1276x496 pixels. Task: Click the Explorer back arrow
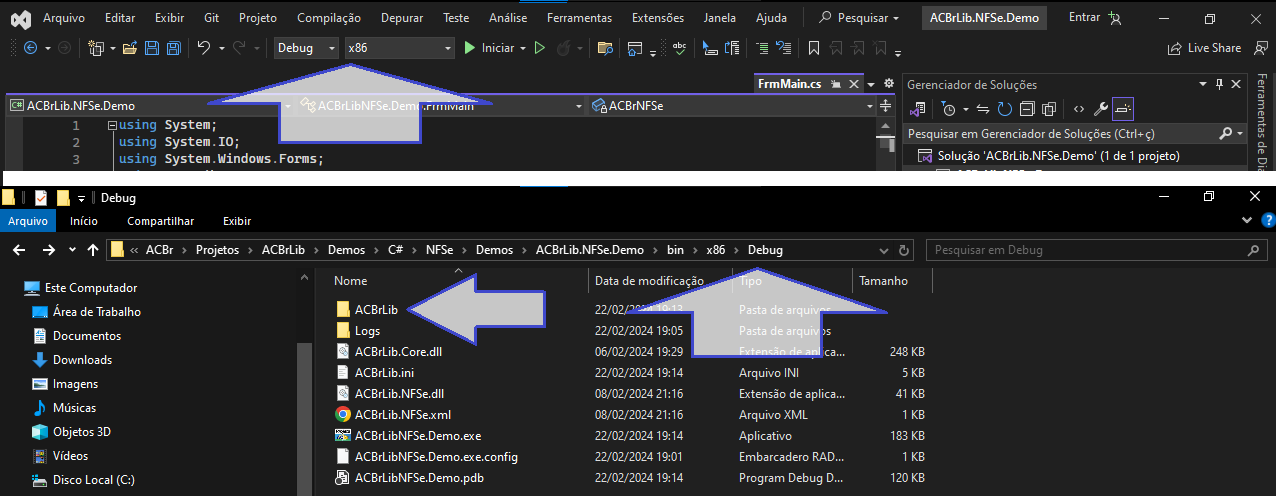coord(20,250)
